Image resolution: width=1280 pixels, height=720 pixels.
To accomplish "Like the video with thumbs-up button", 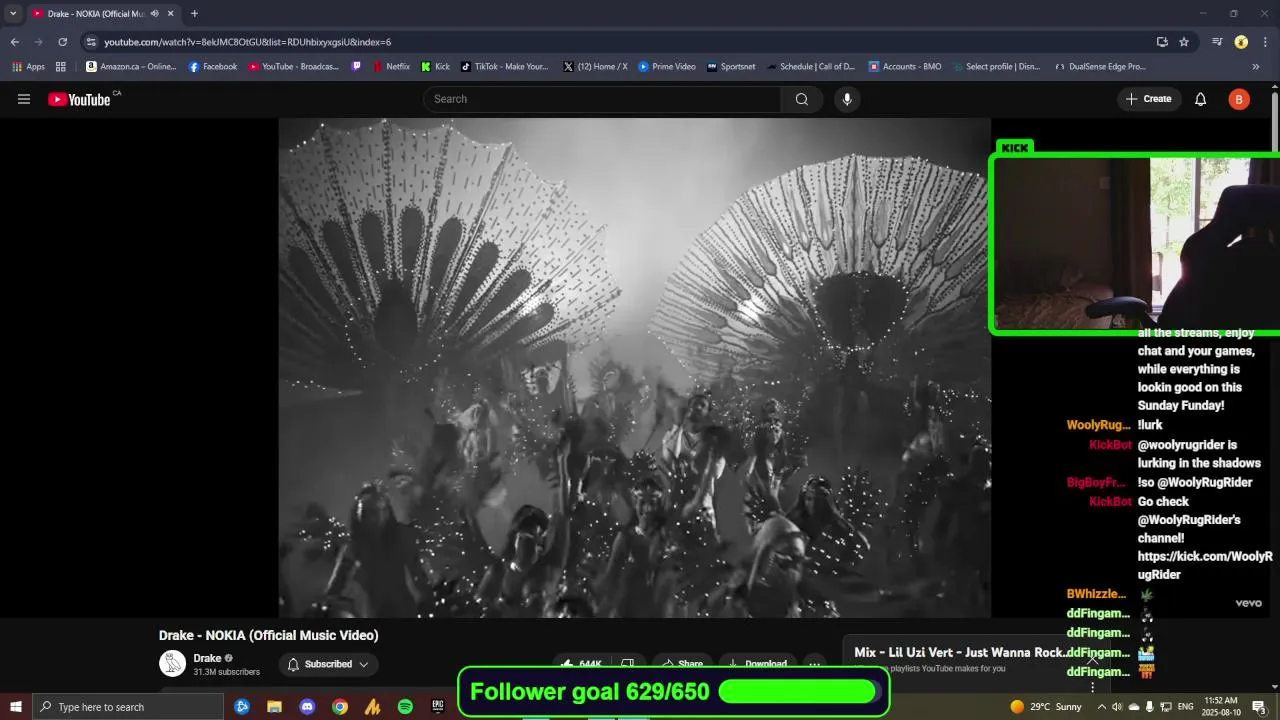I will point(581,664).
